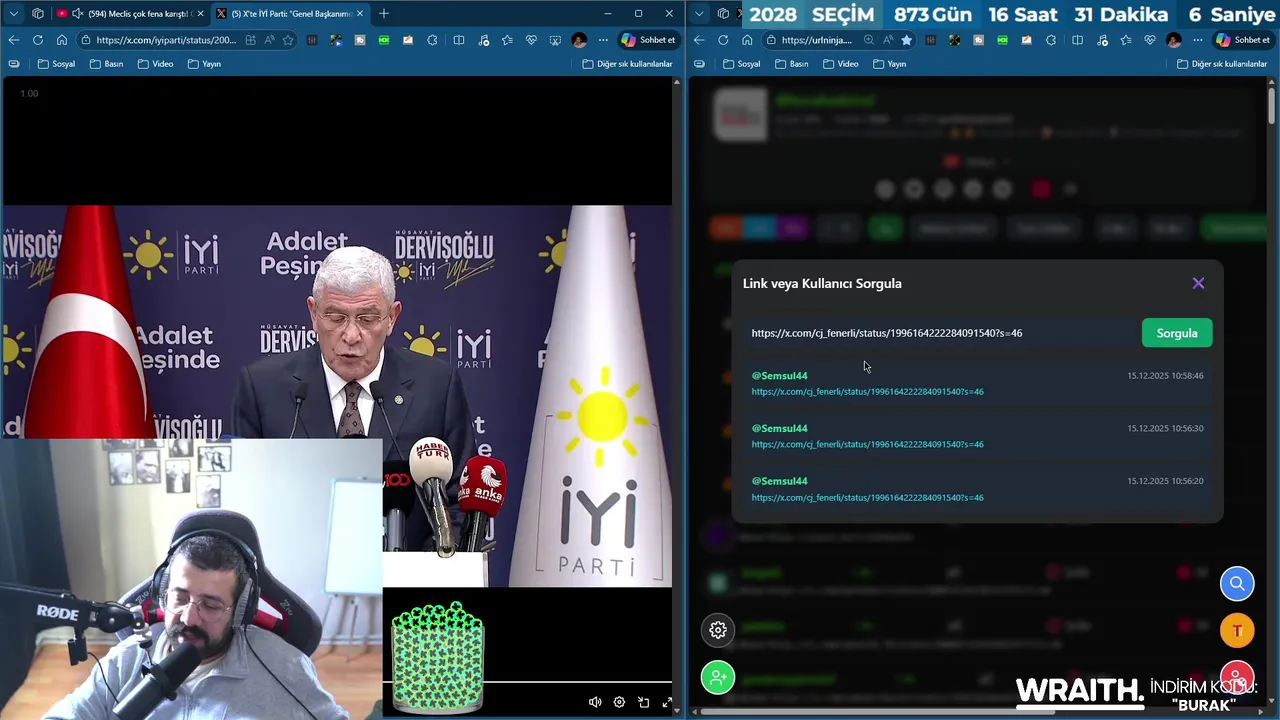Click @Semsul44 in the 10:56:20 row

[x=779, y=481]
